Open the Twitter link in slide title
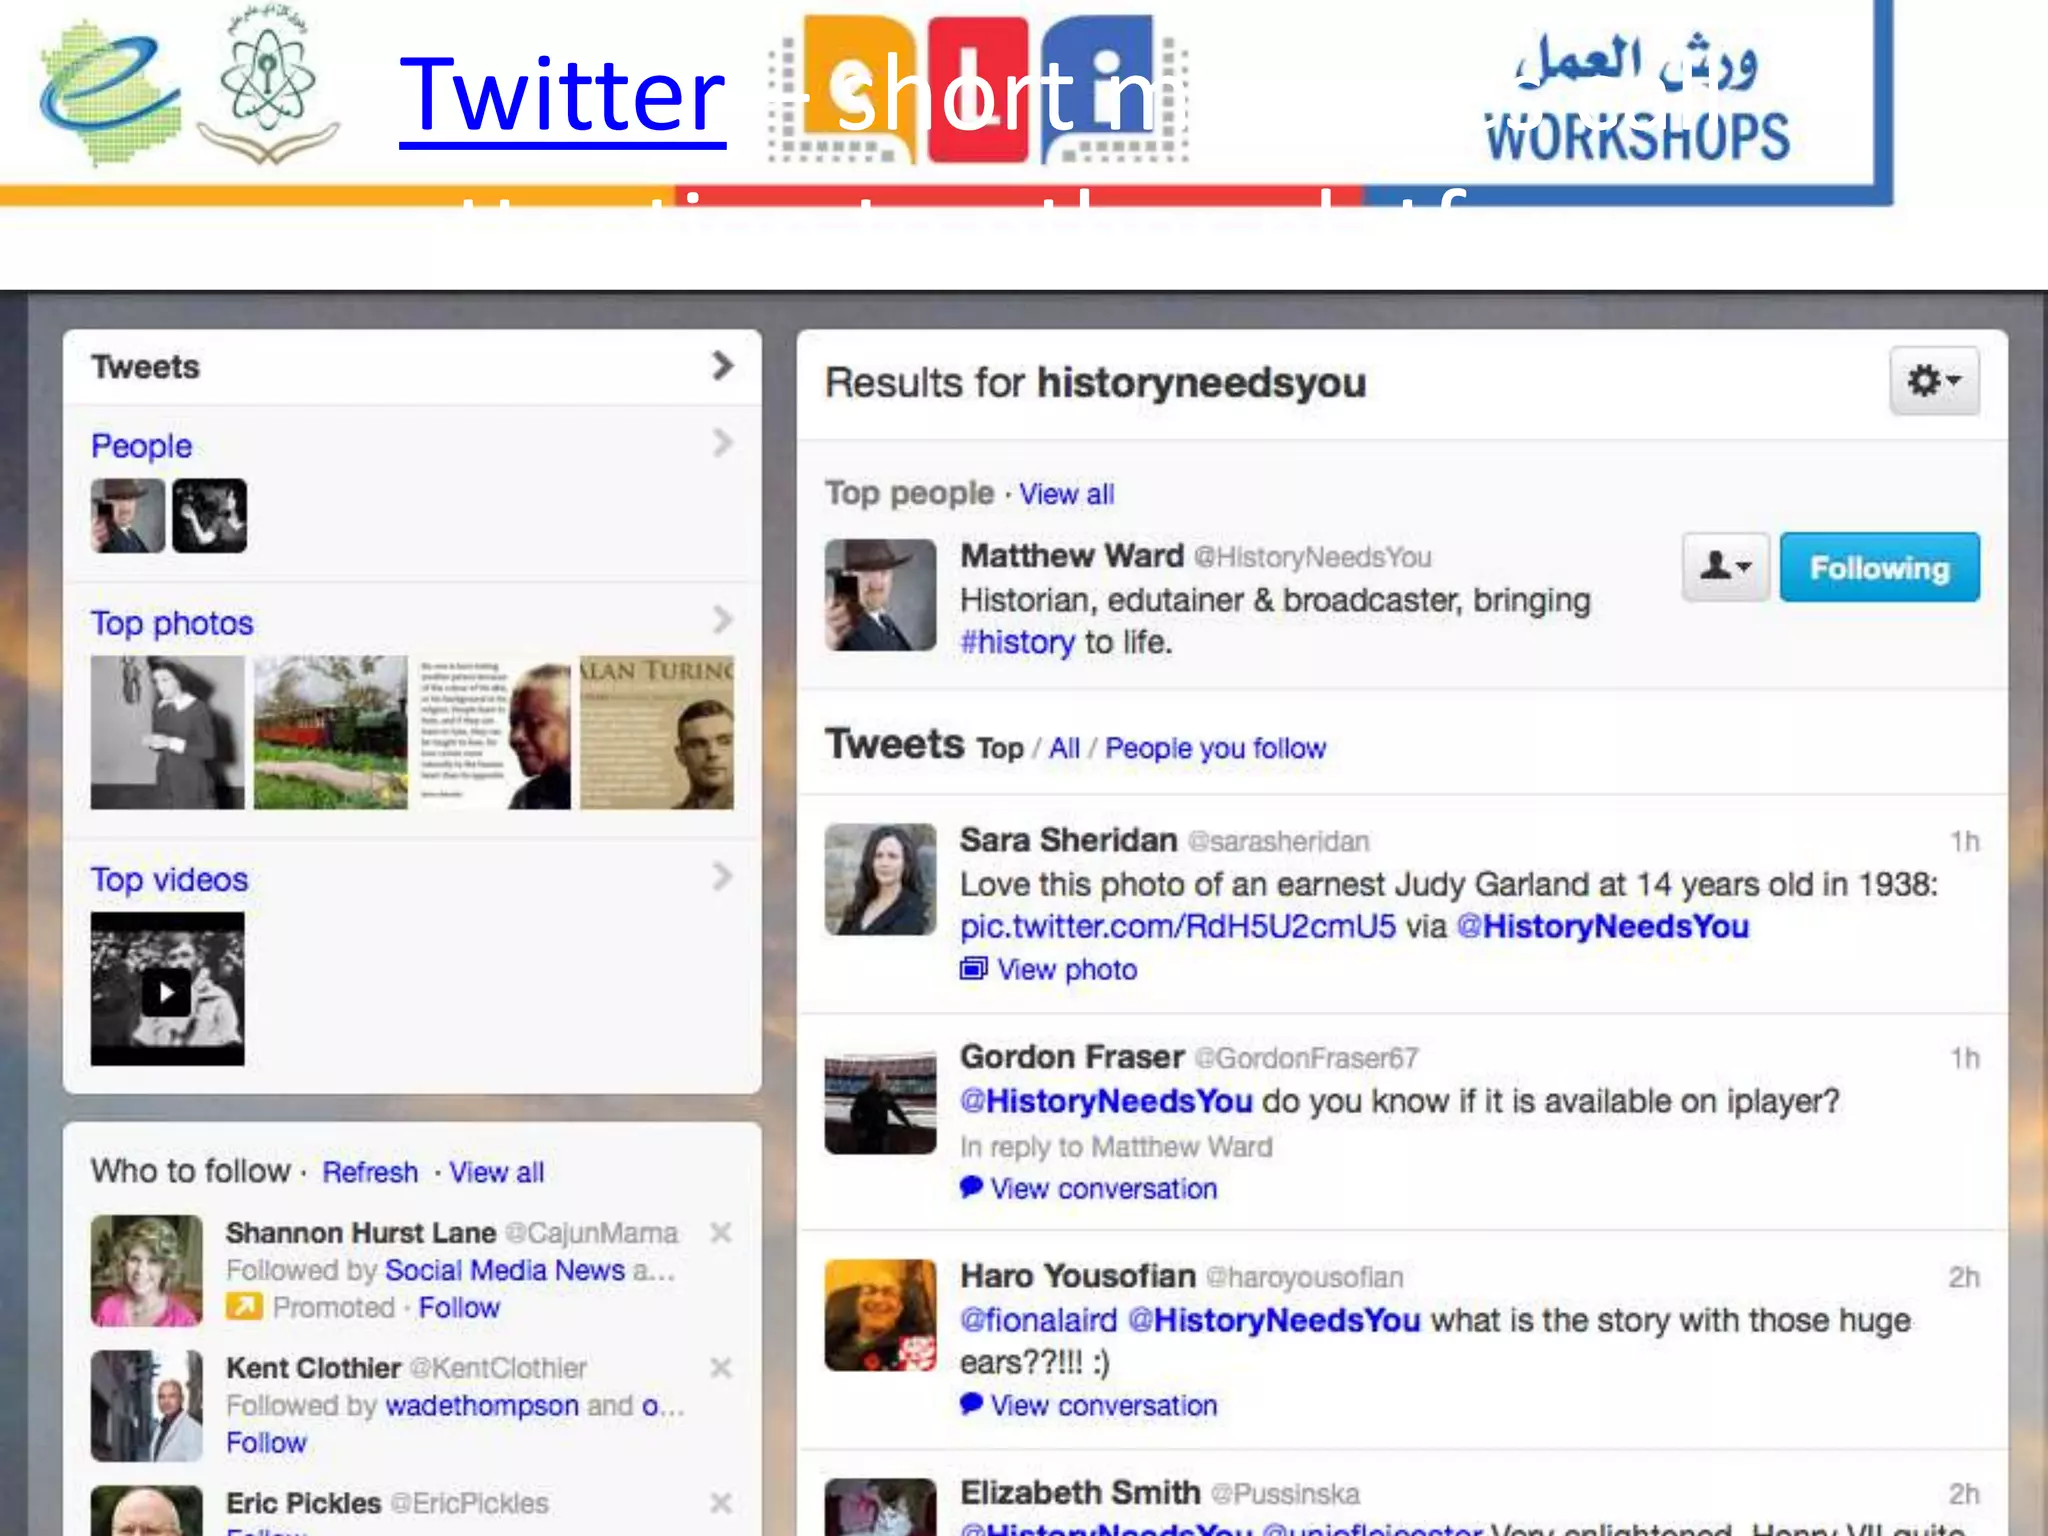Image resolution: width=2048 pixels, height=1536 pixels. [562, 96]
